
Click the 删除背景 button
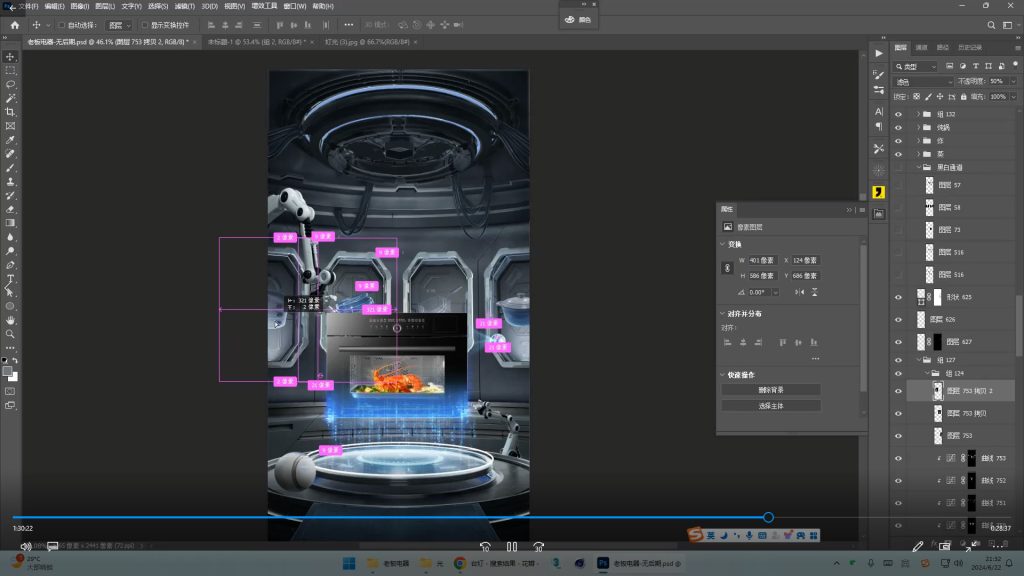coord(770,390)
